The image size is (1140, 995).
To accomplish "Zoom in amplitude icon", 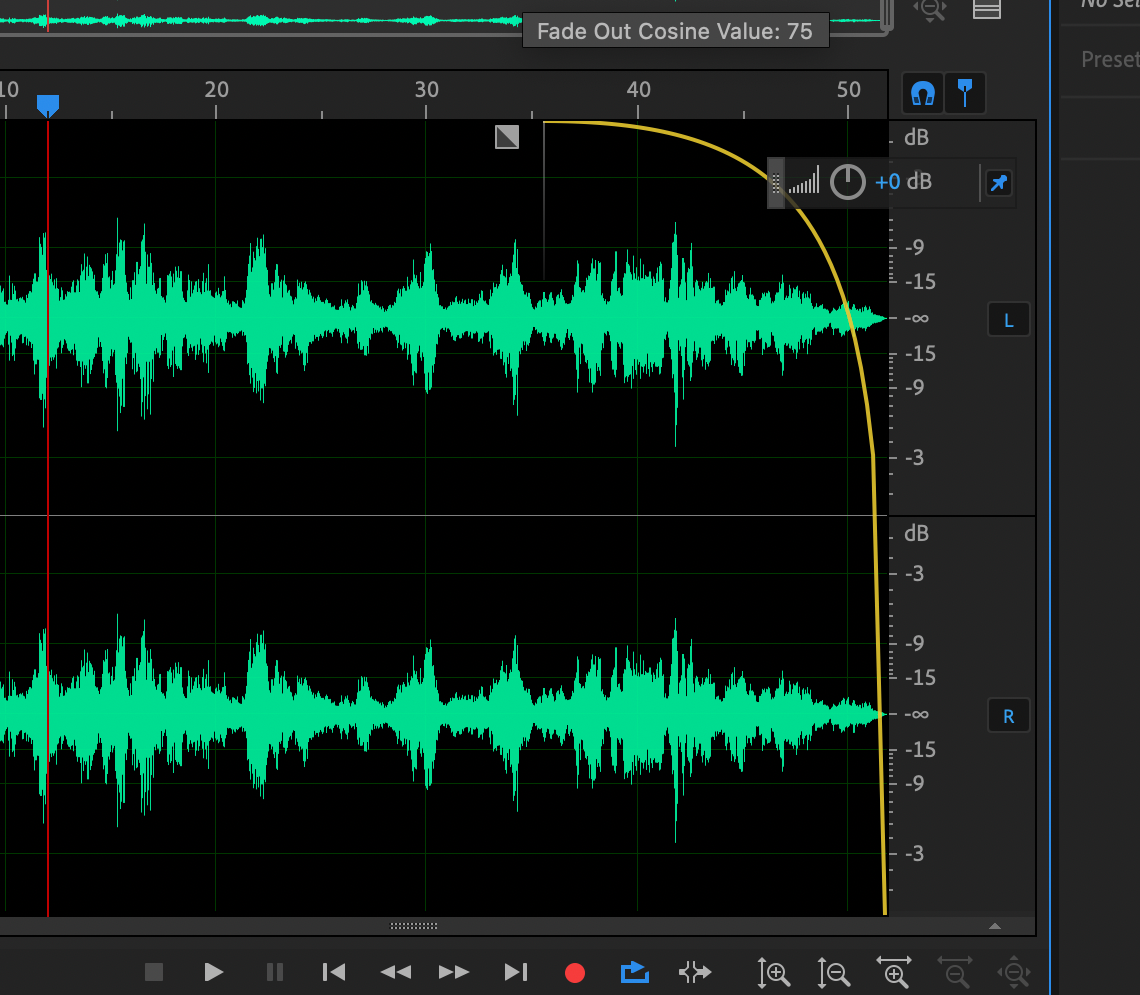I will click(x=774, y=972).
